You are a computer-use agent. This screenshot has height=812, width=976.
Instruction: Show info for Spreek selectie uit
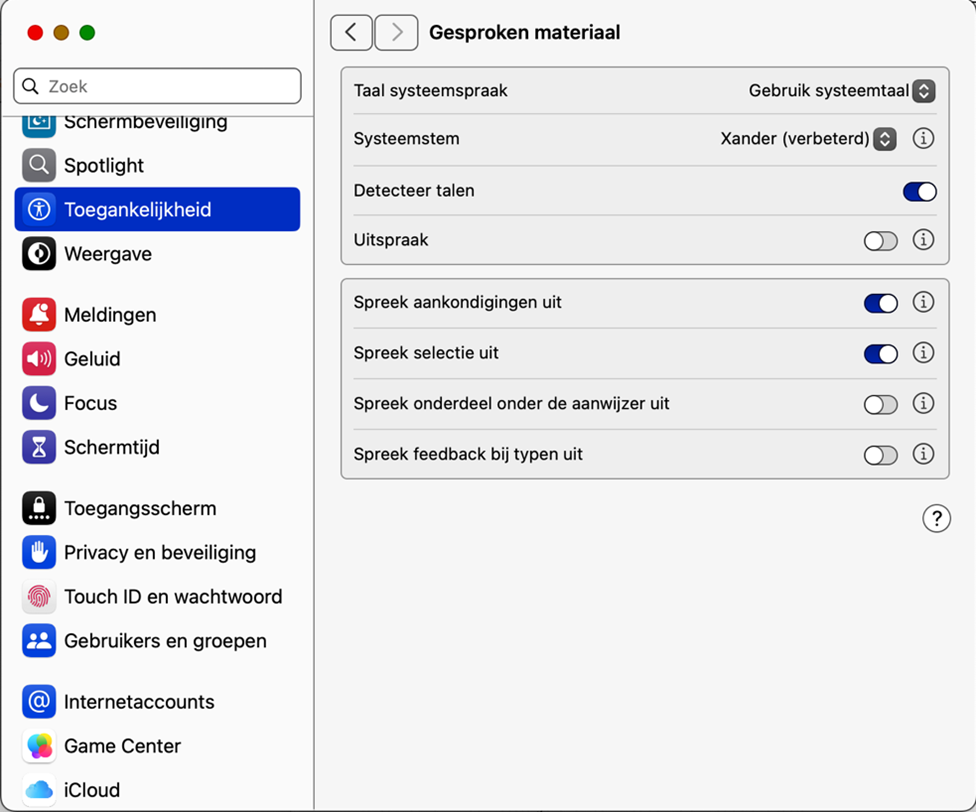pos(923,353)
